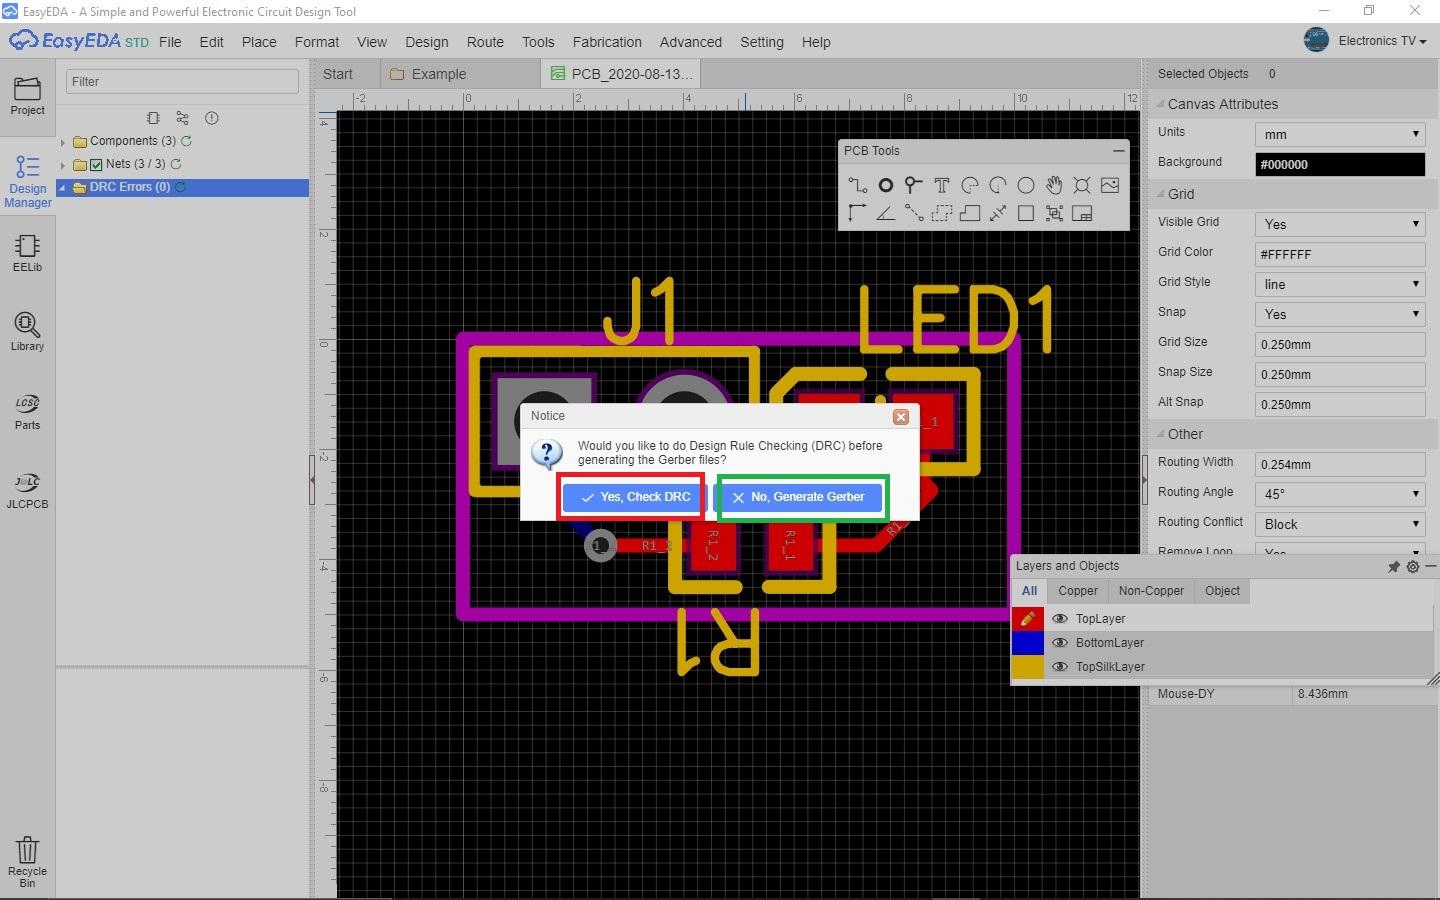This screenshot has width=1440, height=900.
Task: Select the Canvas Origin tool in PCB Tools
Action: pyautogui.click(x=857, y=213)
